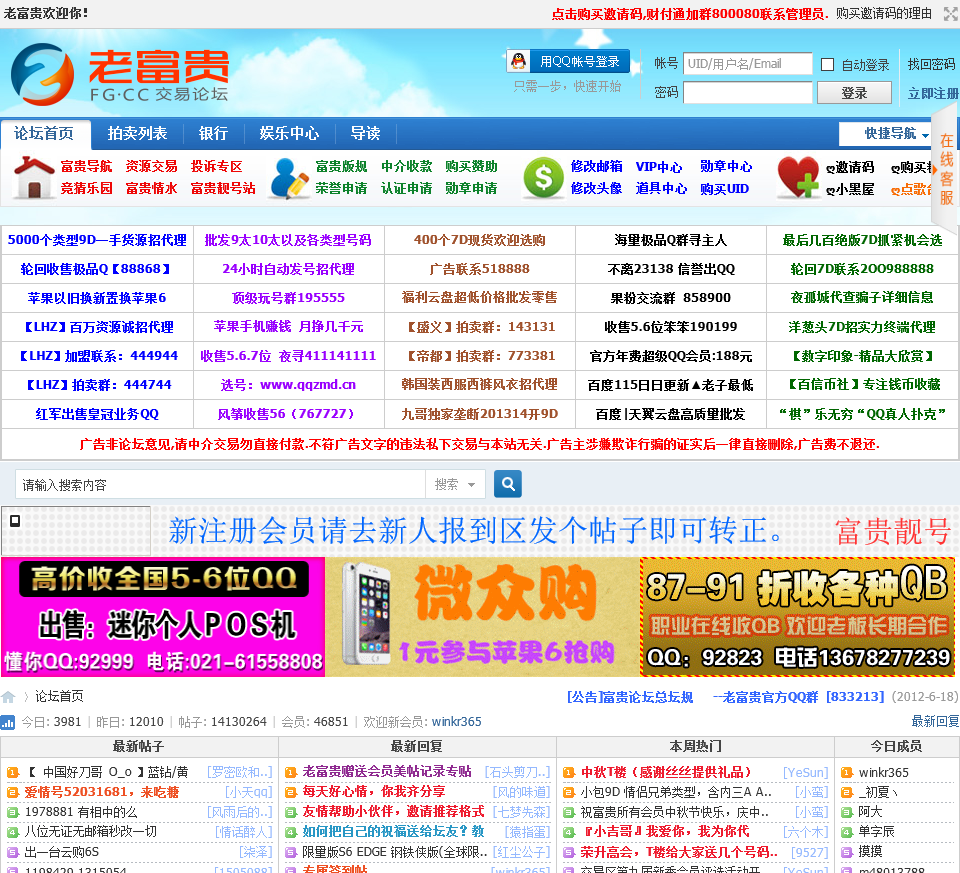Click the 最新回复 link at right

[x=935, y=721]
